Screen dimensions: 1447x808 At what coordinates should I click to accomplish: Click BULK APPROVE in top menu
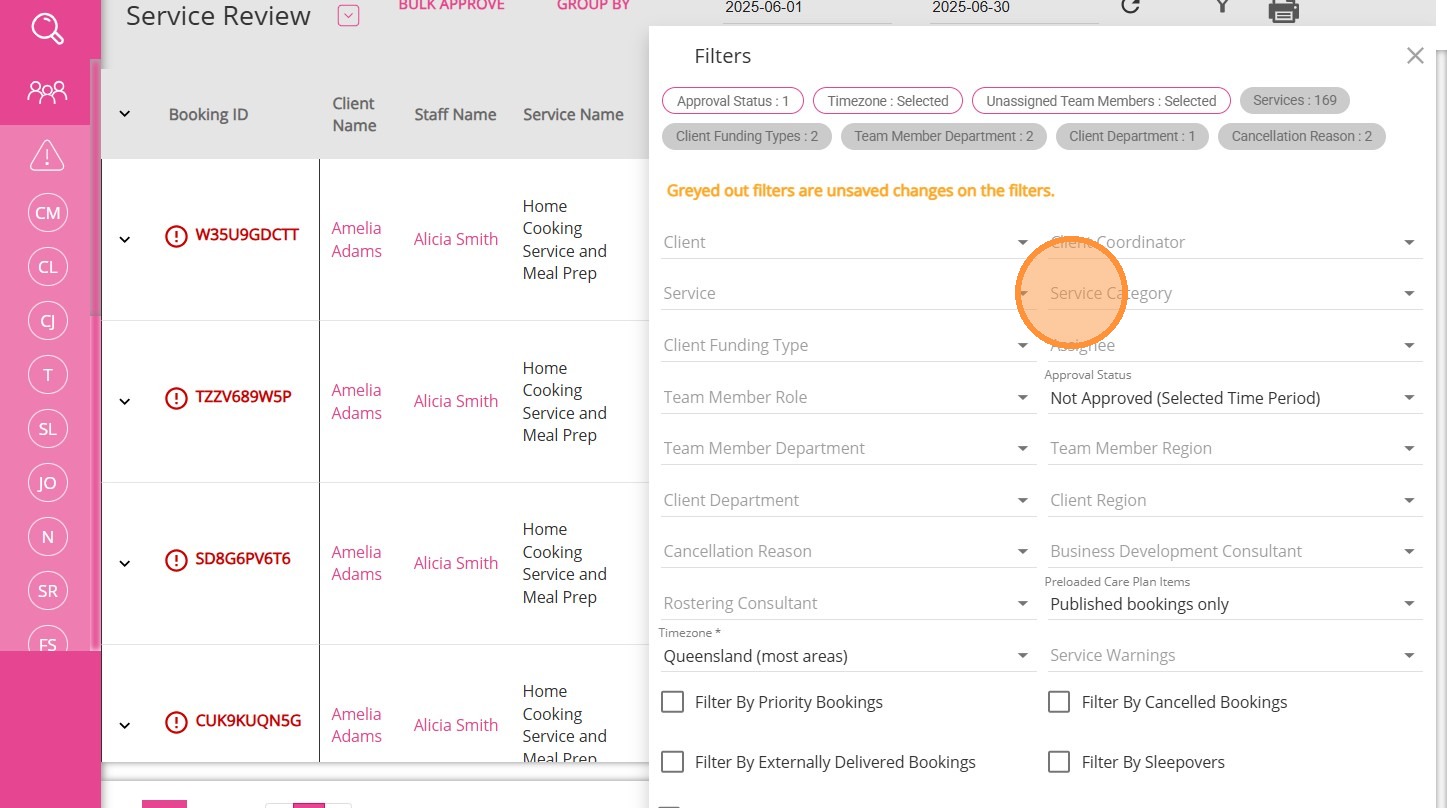click(x=451, y=6)
